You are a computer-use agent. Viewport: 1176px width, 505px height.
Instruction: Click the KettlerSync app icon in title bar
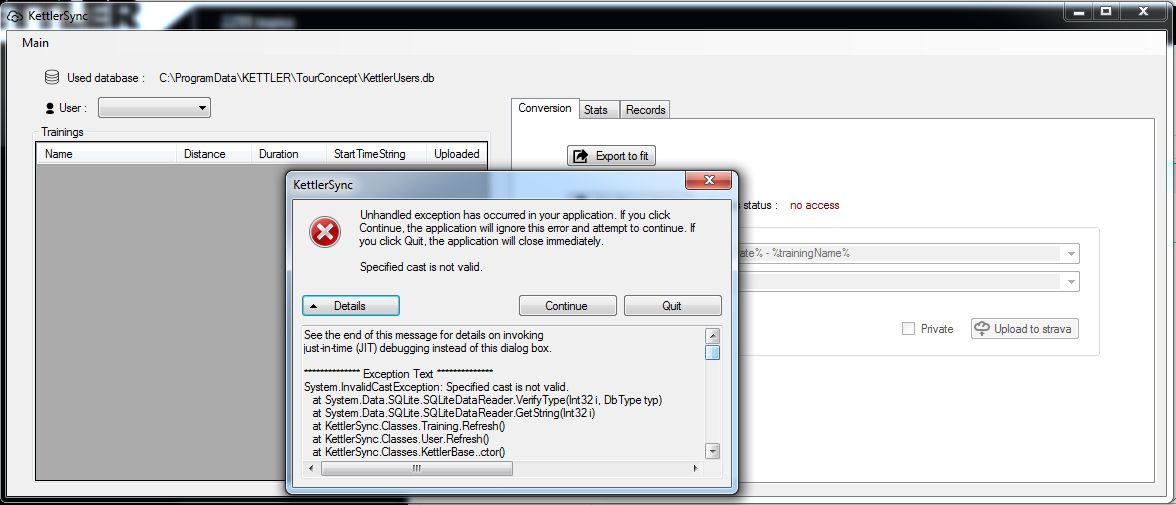click(14, 16)
